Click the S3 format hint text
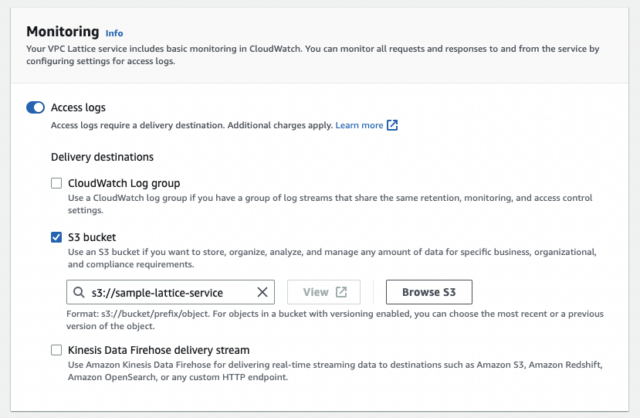640x418 pixels. click(335, 320)
